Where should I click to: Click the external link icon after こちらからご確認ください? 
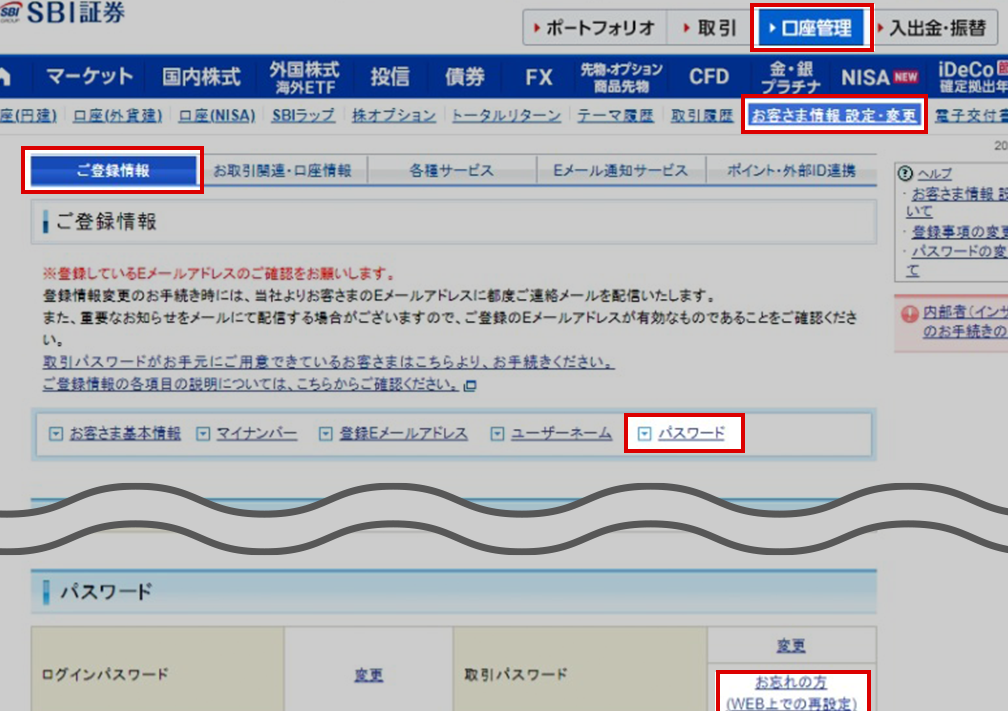[x=470, y=386]
